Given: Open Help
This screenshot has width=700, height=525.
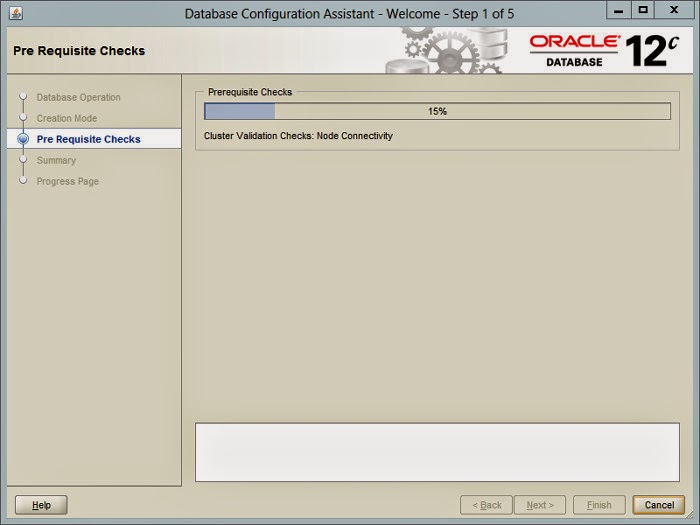Looking at the screenshot, I should pyautogui.click(x=41, y=505).
